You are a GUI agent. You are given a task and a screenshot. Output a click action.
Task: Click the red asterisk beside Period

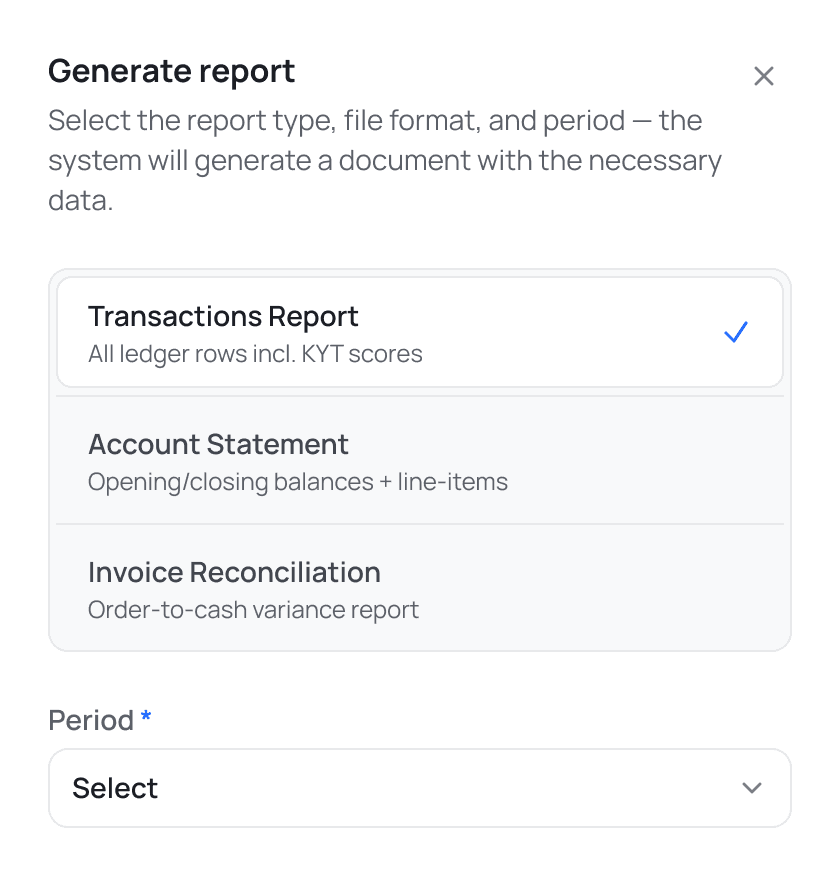[x=145, y=714]
